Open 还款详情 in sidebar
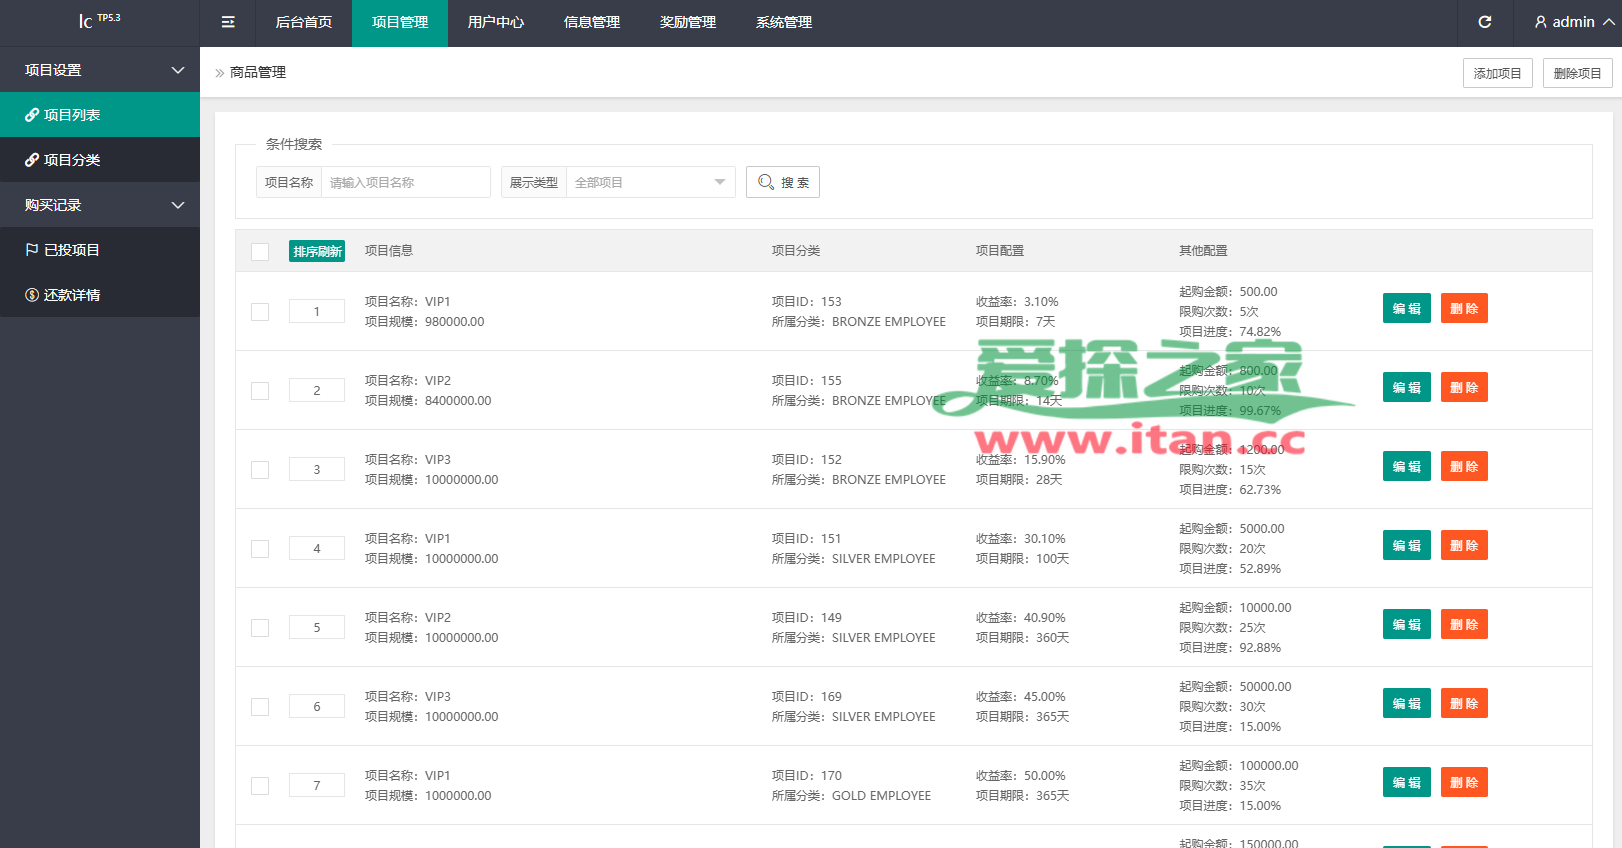The width and height of the screenshot is (1622, 848). coord(100,295)
